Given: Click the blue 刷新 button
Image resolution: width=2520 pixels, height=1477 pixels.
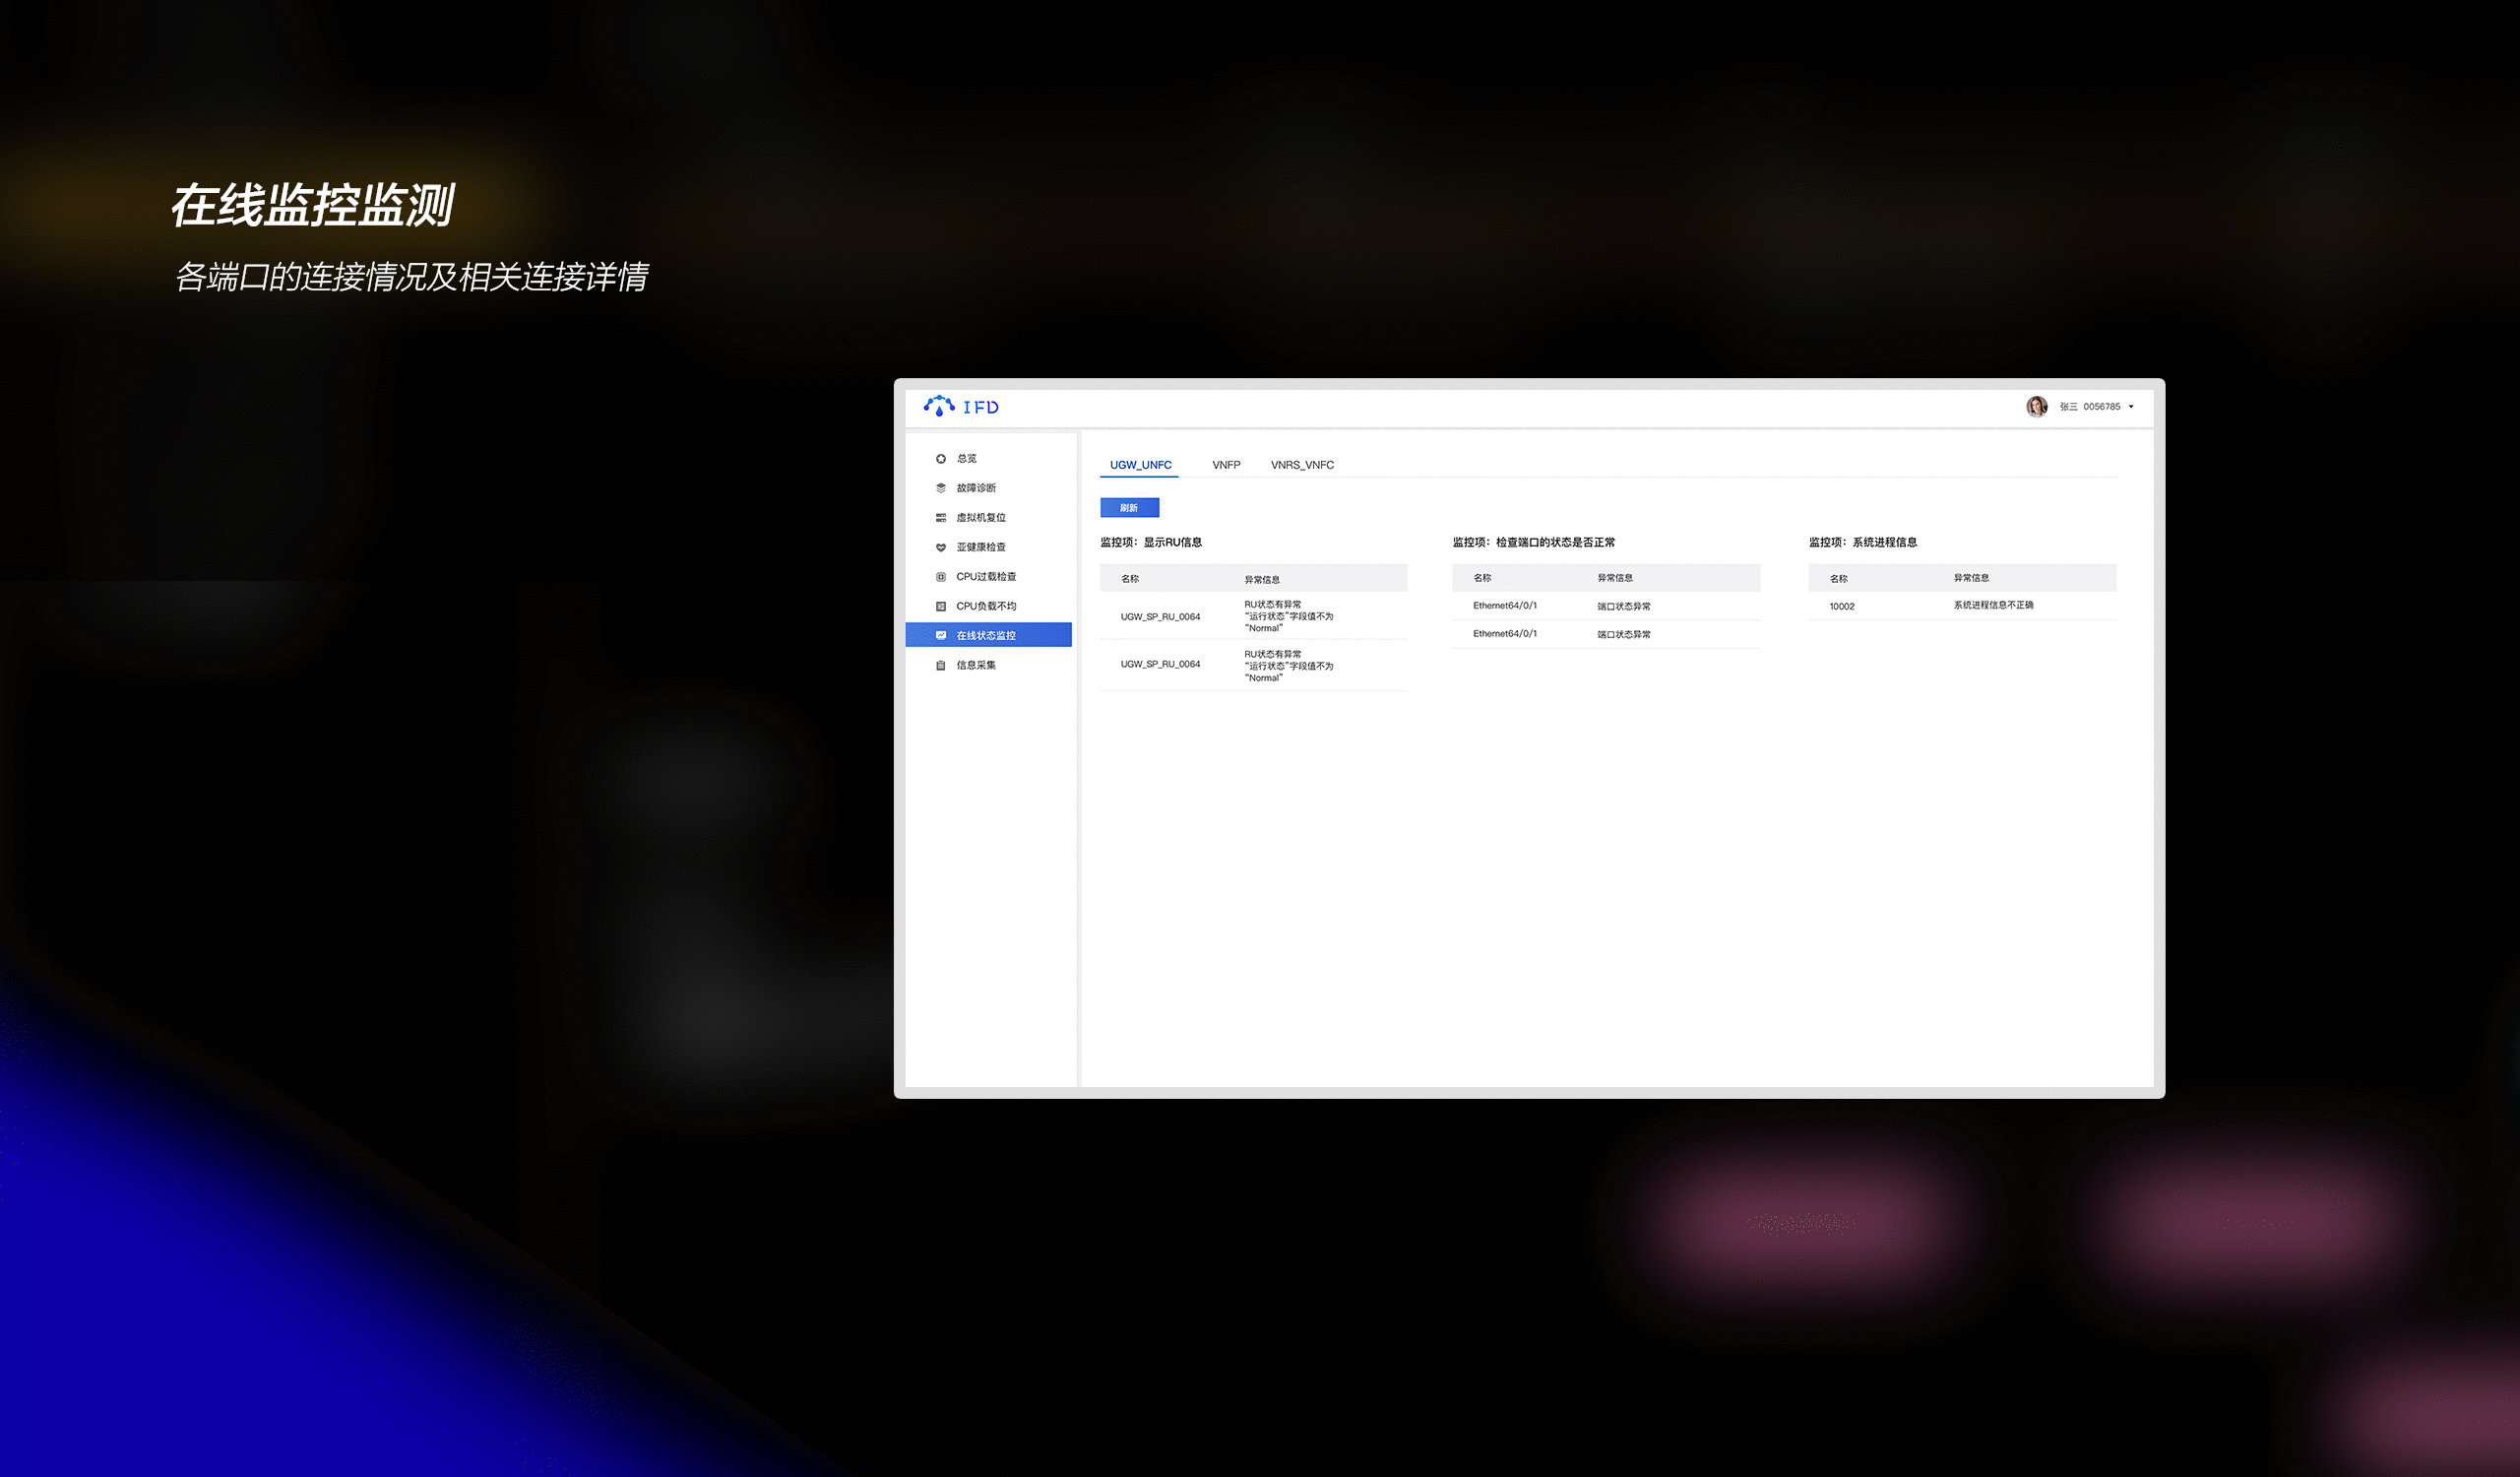Looking at the screenshot, I should point(1129,508).
